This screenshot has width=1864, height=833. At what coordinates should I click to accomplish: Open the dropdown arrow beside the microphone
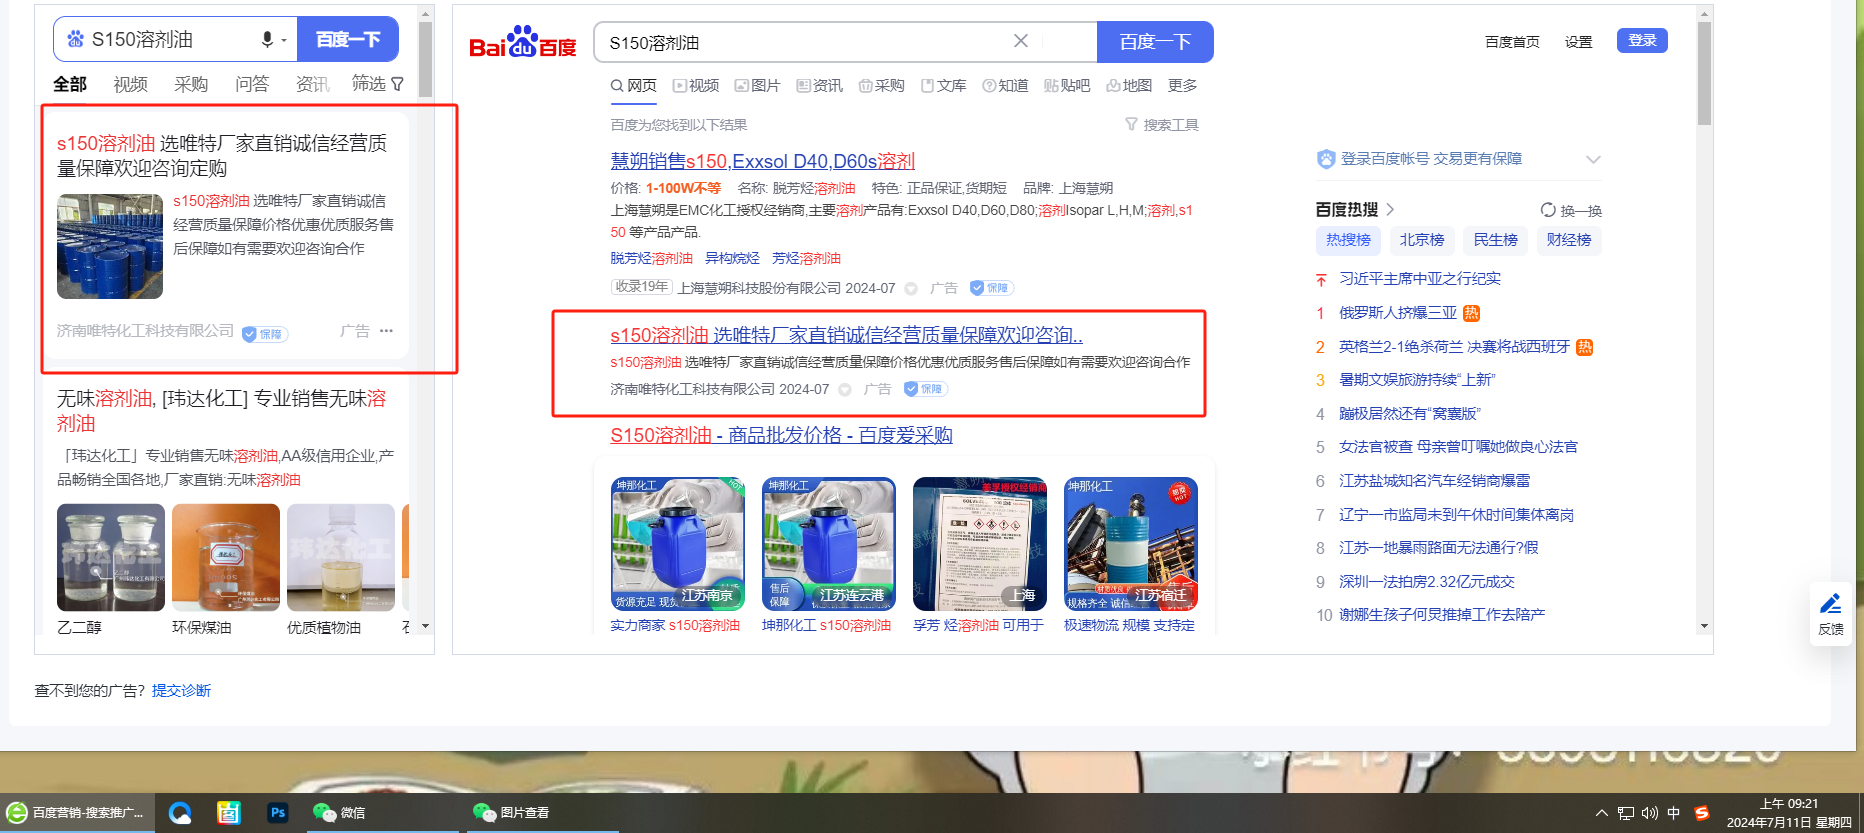pos(284,40)
